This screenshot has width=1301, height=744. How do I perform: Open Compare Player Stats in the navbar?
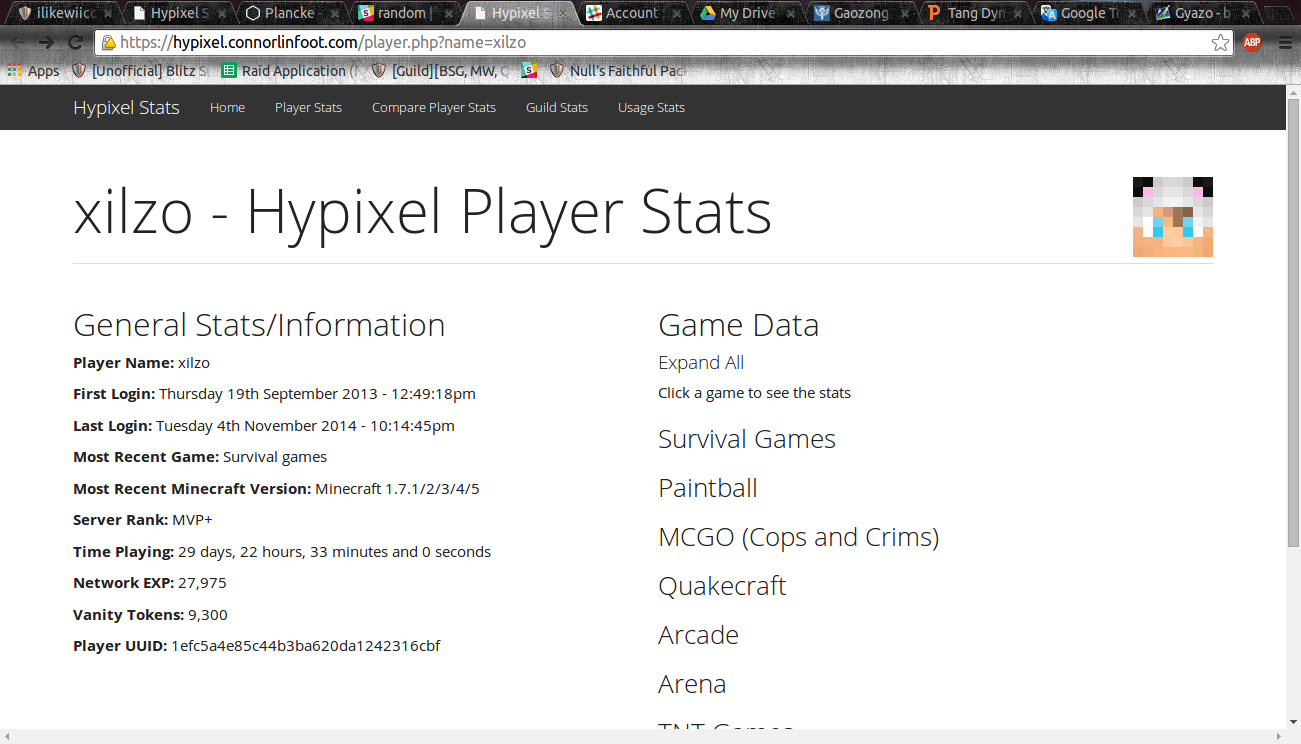click(x=434, y=107)
